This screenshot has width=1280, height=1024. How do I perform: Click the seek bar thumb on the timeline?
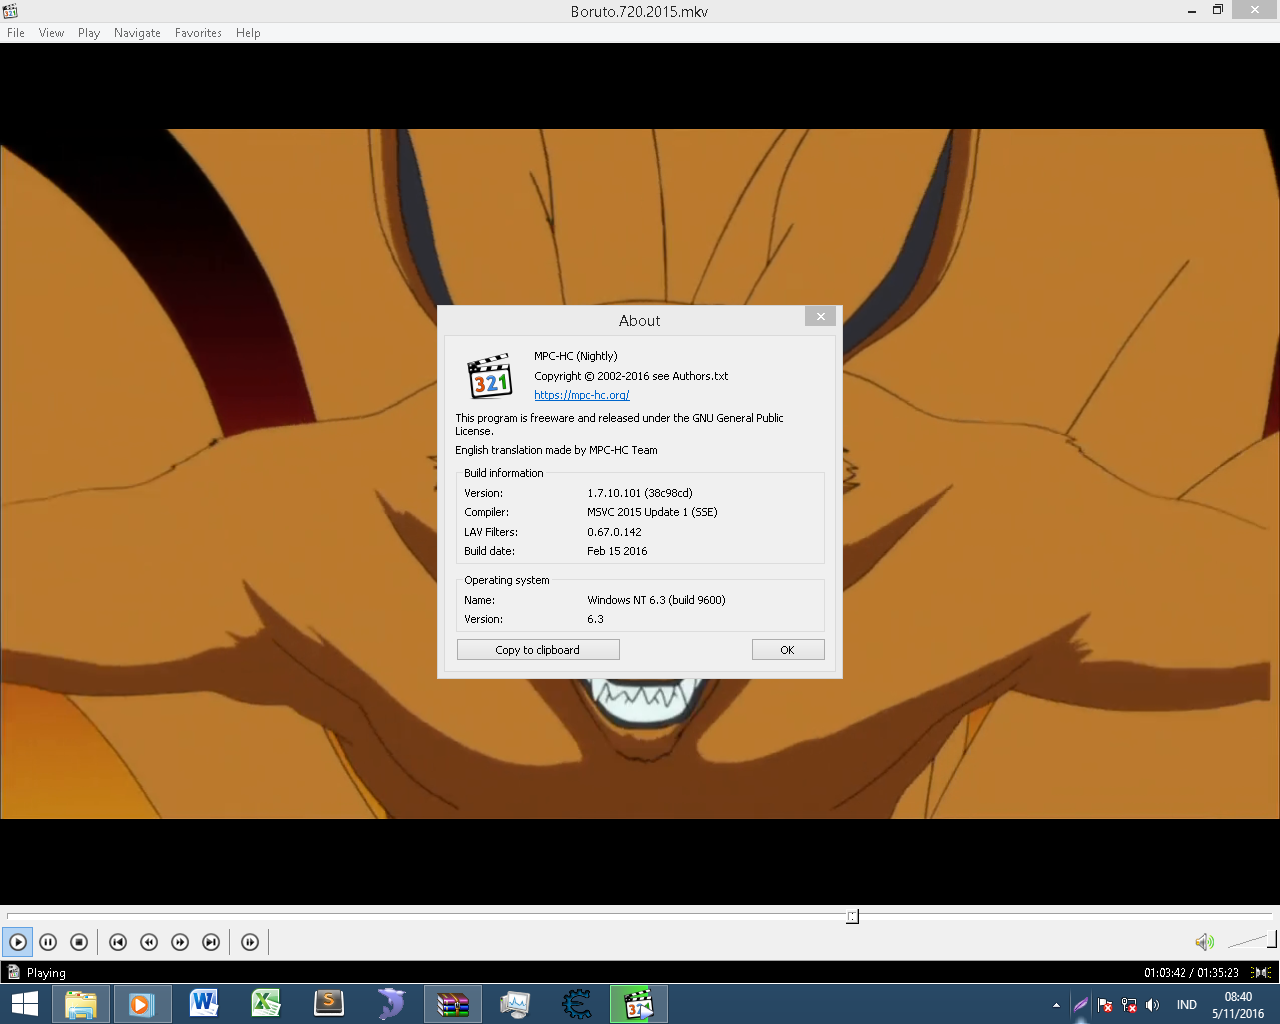point(852,916)
